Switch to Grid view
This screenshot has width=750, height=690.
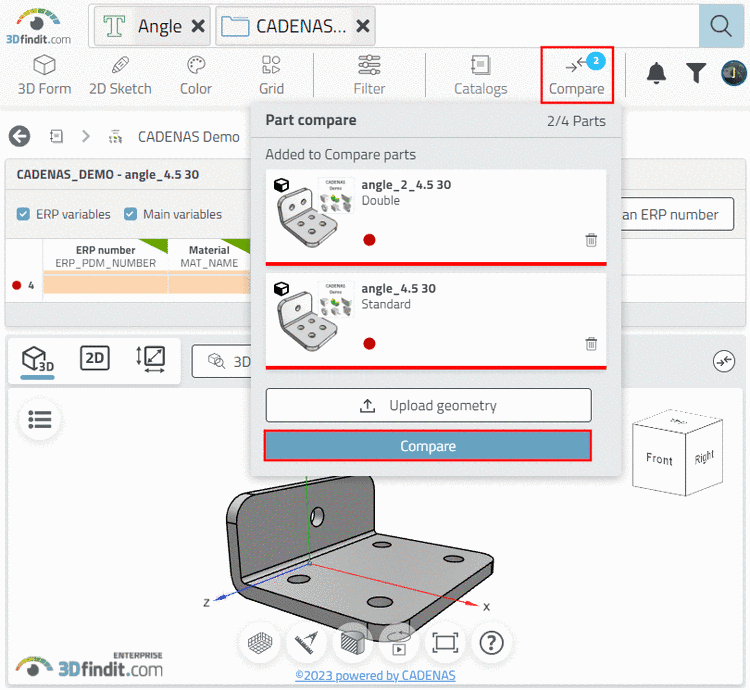click(271, 76)
